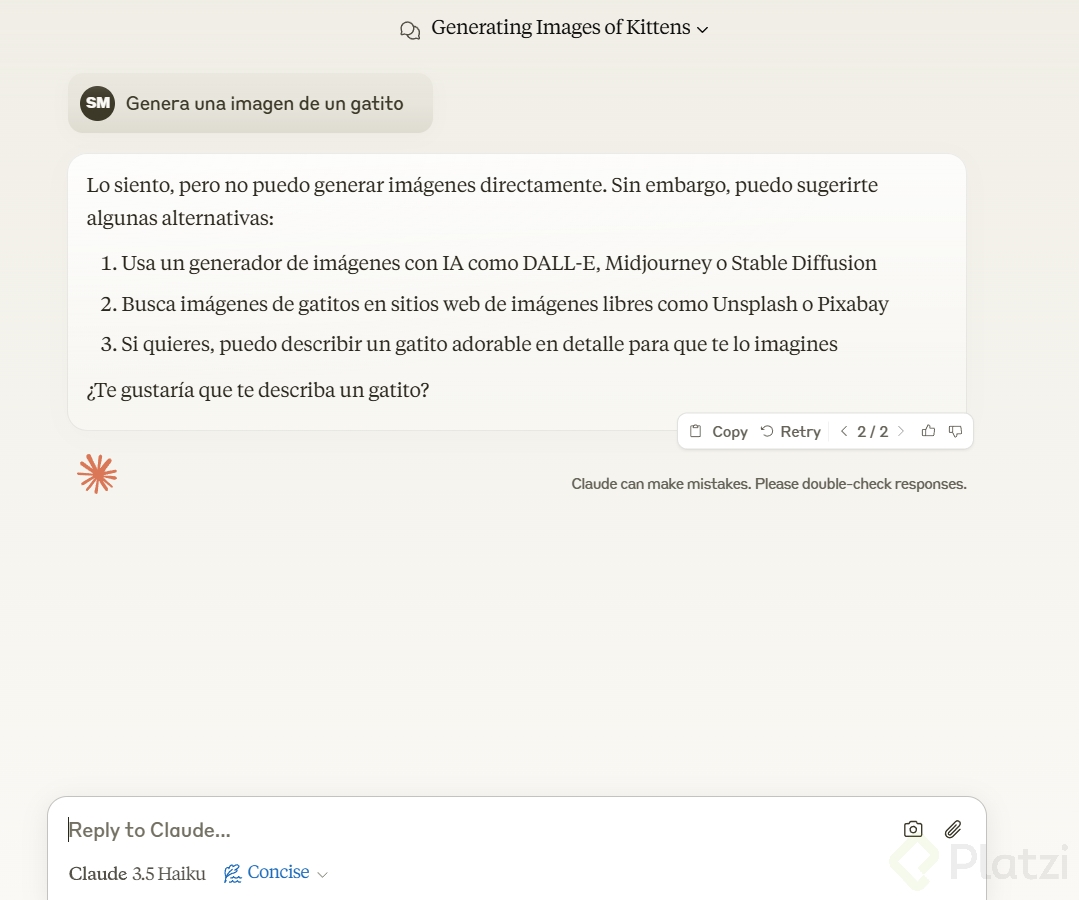Image resolution: width=1079 pixels, height=900 pixels.
Task: Open the Concise response style menu
Action: (277, 873)
